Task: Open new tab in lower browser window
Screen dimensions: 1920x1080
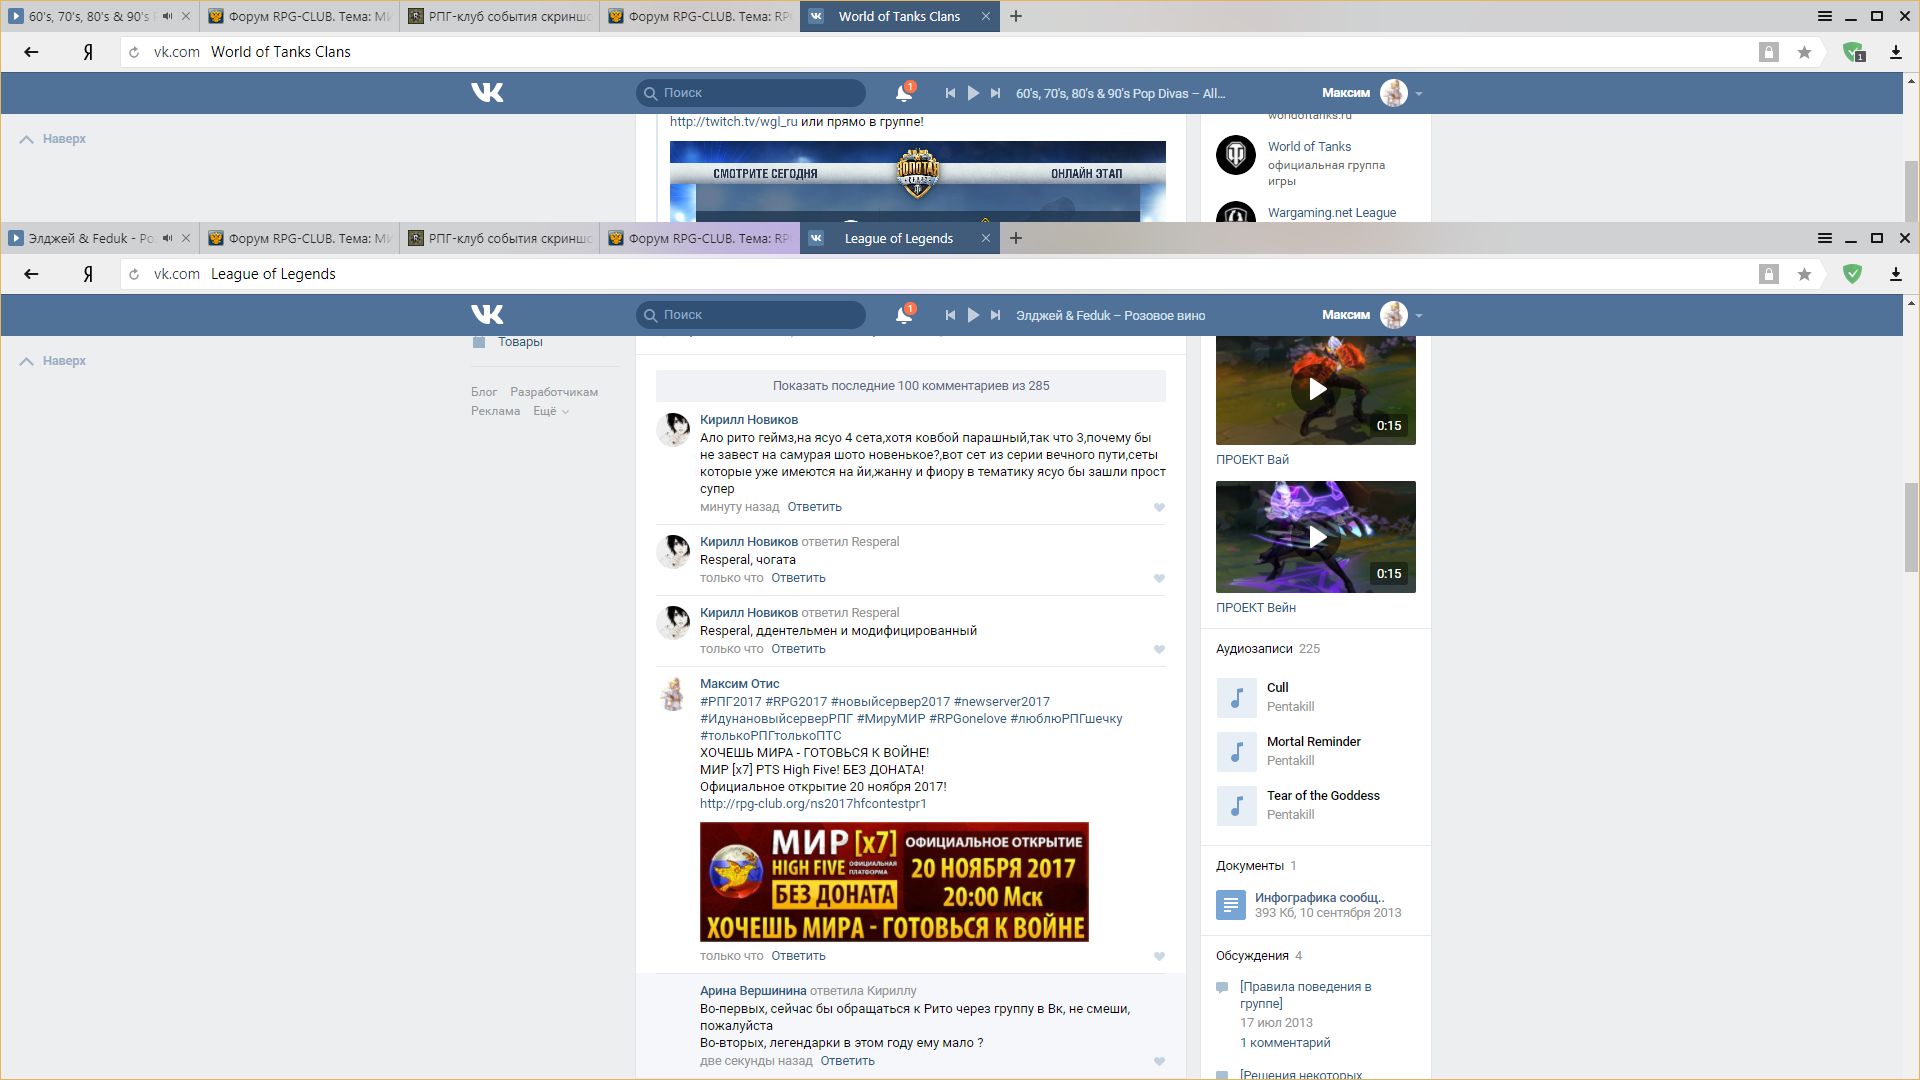Action: click(x=1016, y=238)
